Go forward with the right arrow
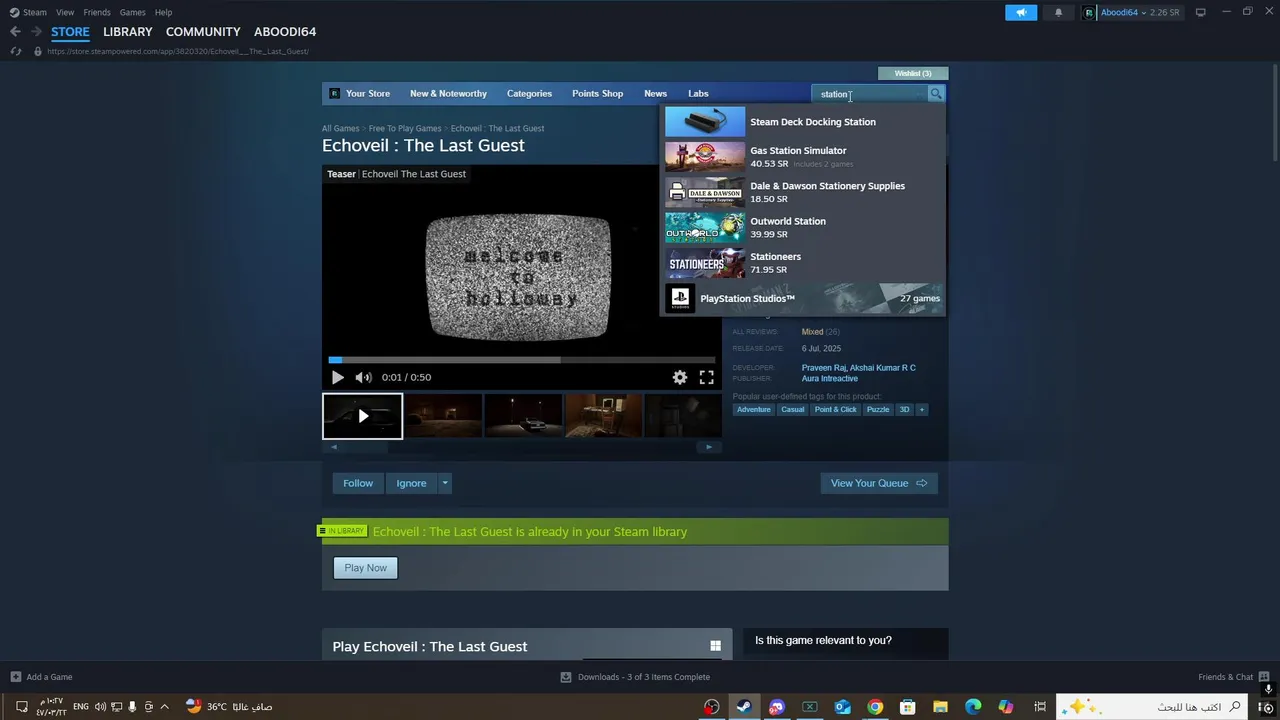 click(36, 32)
